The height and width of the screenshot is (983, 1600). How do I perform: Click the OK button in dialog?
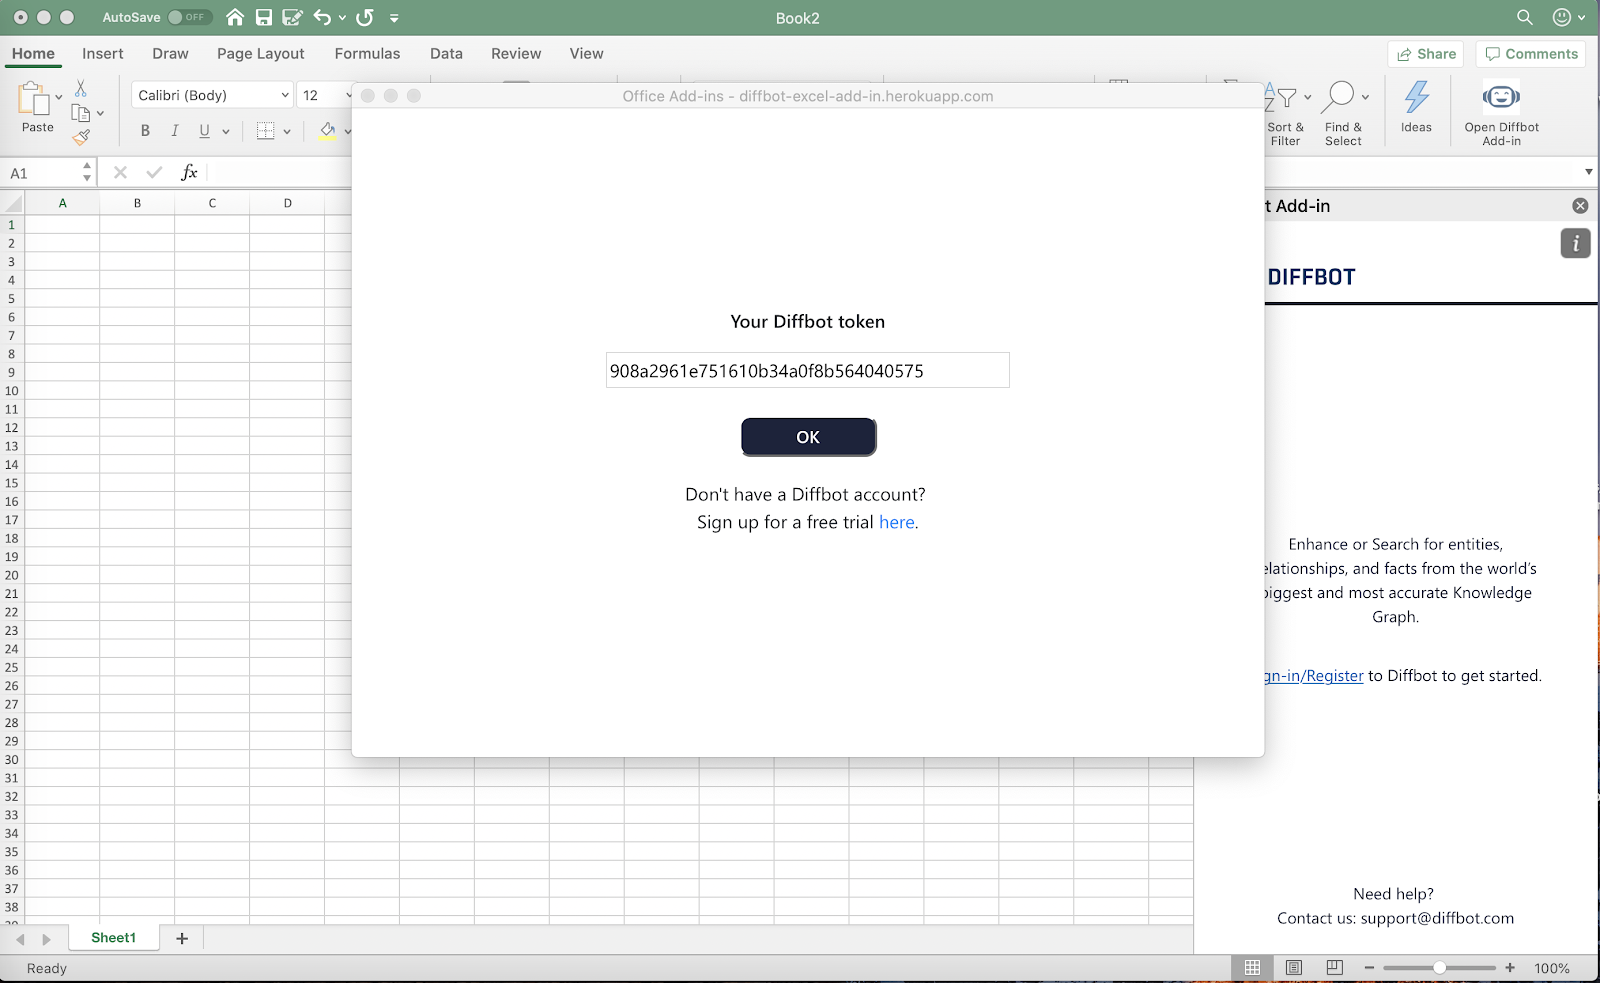pyautogui.click(x=808, y=437)
